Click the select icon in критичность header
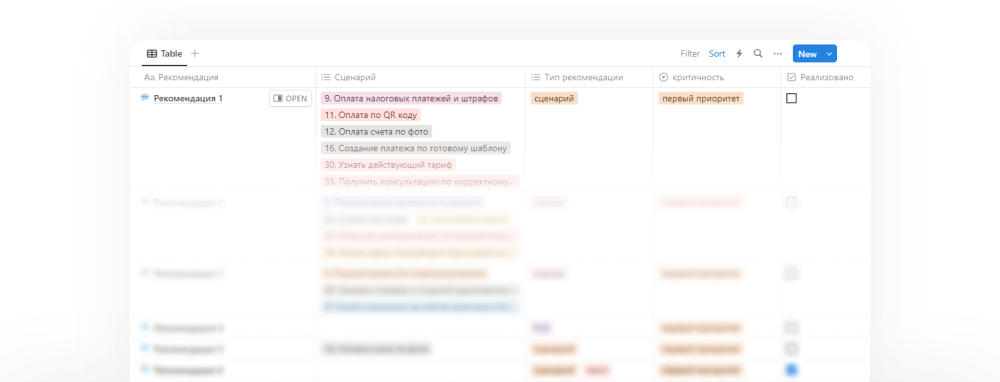The height and width of the screenshot is (382, 1000). click(x=663, y=77)
